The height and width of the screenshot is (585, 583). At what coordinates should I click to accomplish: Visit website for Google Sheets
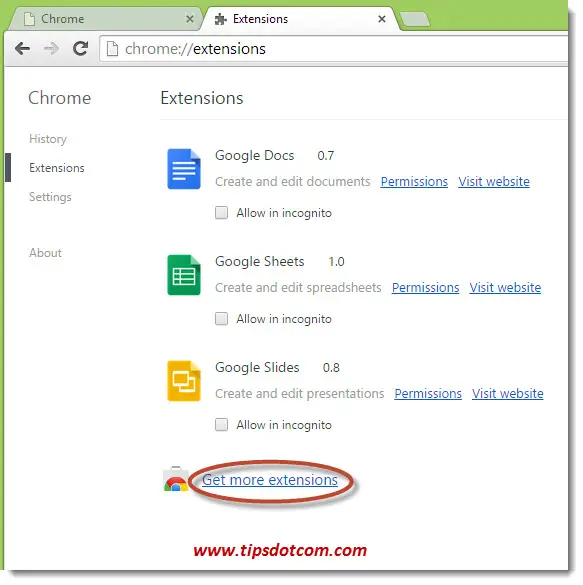click(505, 288)
